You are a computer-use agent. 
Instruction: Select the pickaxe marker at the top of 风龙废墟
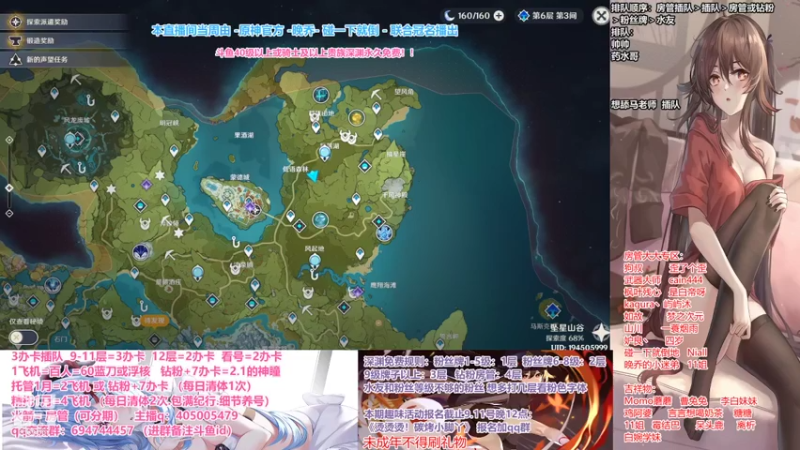pos(76,79)
